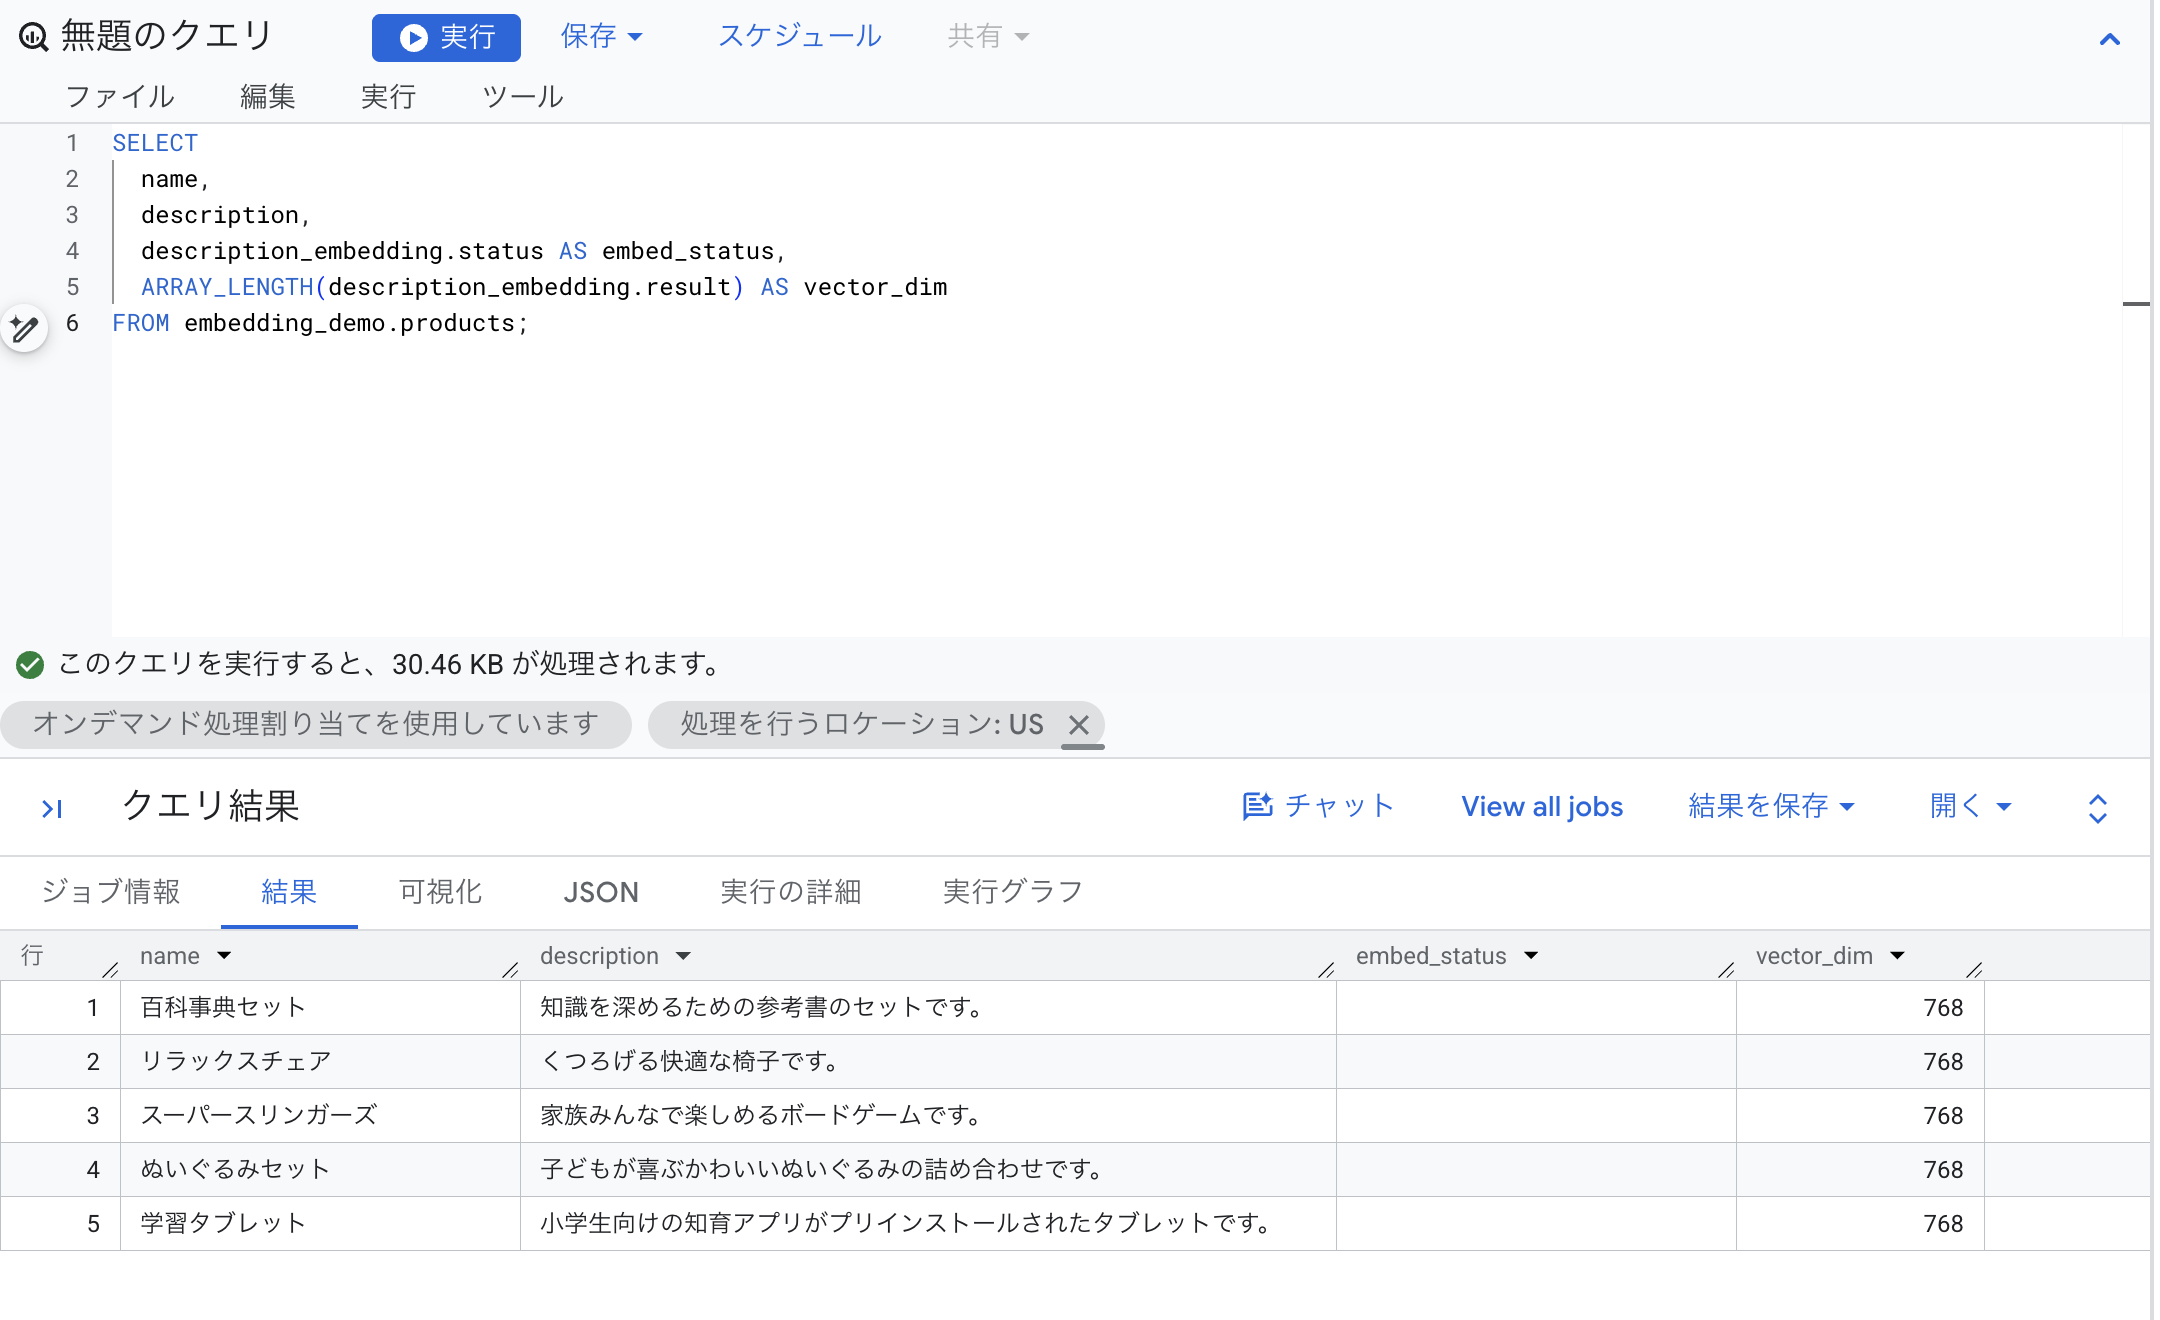Switch to the ジョブ情報 tab
Image resolution: width=2160 pixels, height=1320 pixels.
(111, 892)
